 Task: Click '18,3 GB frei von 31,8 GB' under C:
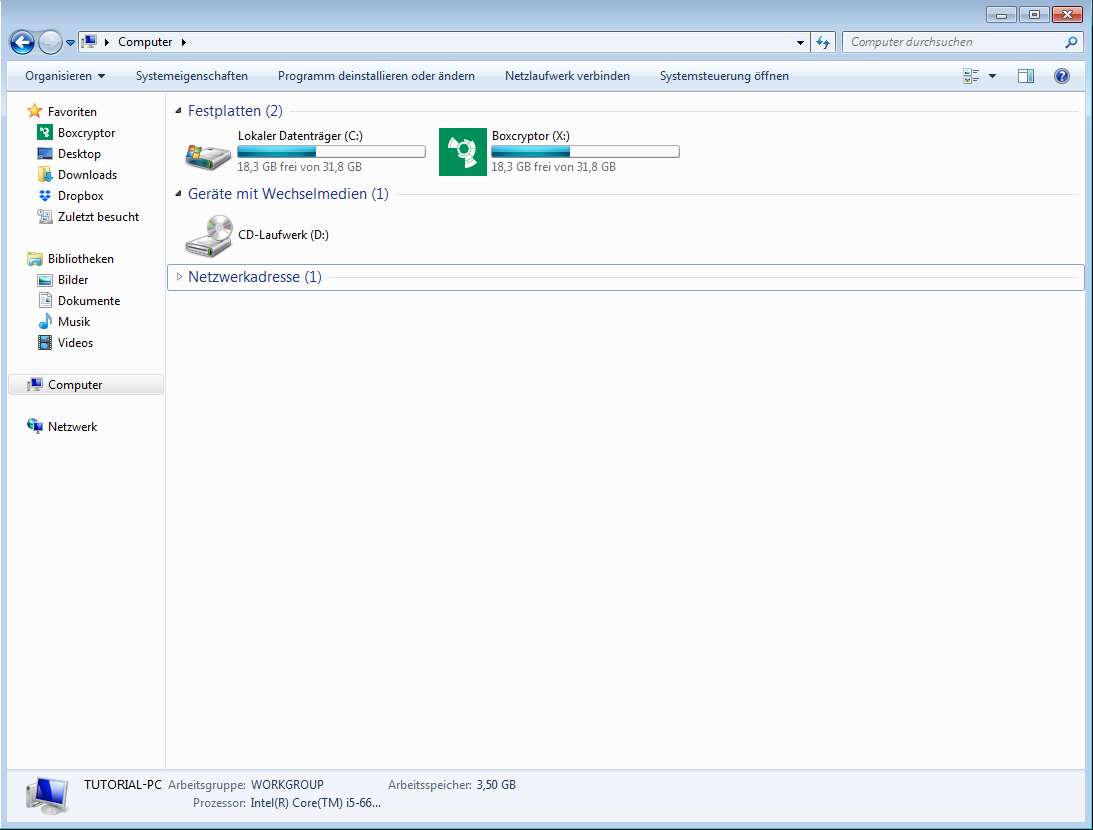[x=300, y=167]
